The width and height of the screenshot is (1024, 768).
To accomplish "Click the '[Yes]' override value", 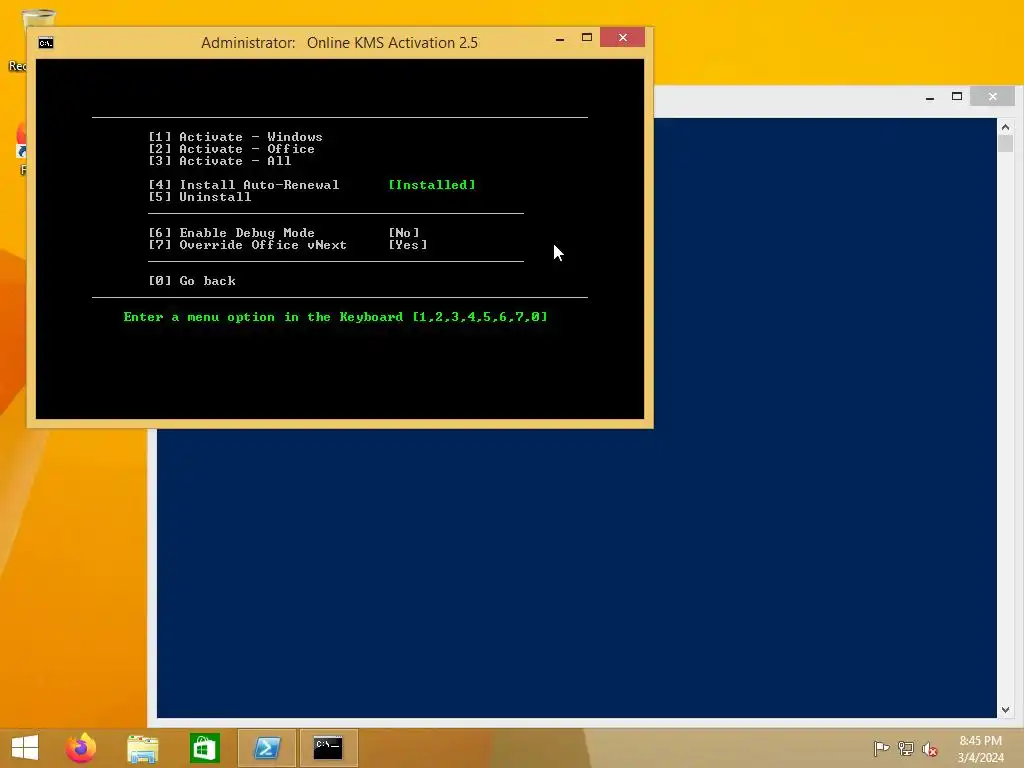I will click(x=408, y=245).
